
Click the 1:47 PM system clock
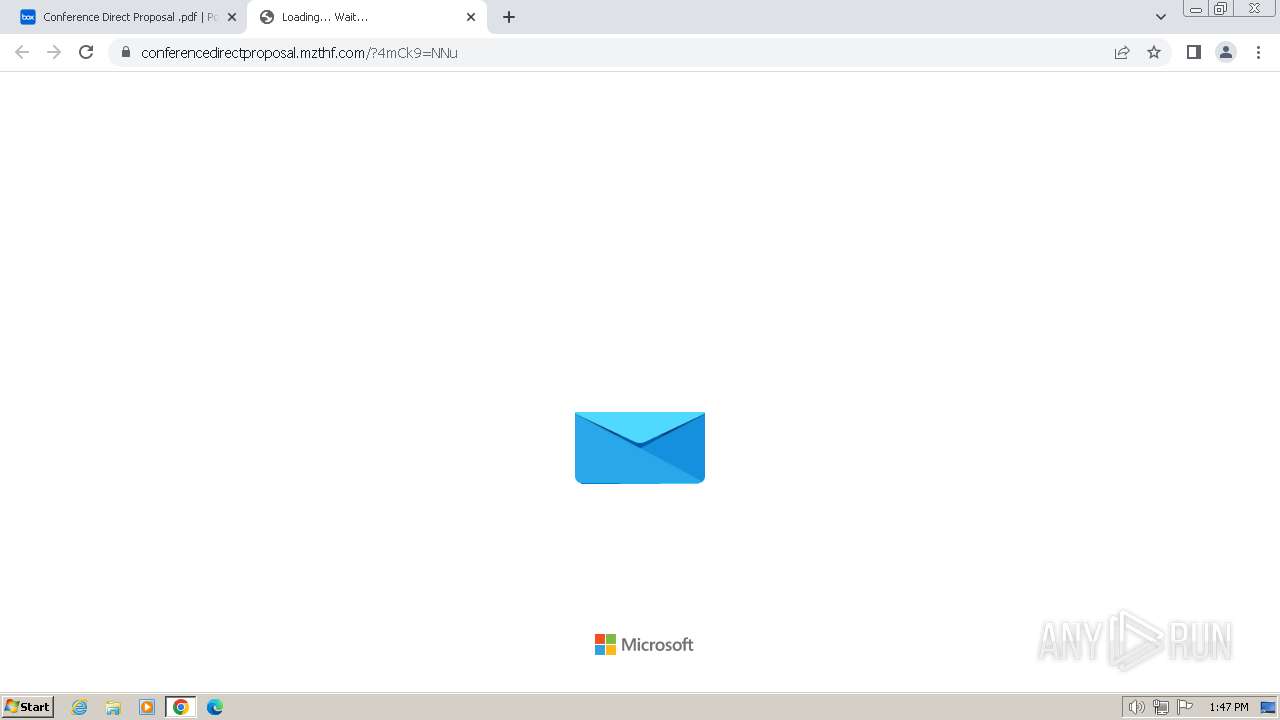click(x=1229, y=707)
